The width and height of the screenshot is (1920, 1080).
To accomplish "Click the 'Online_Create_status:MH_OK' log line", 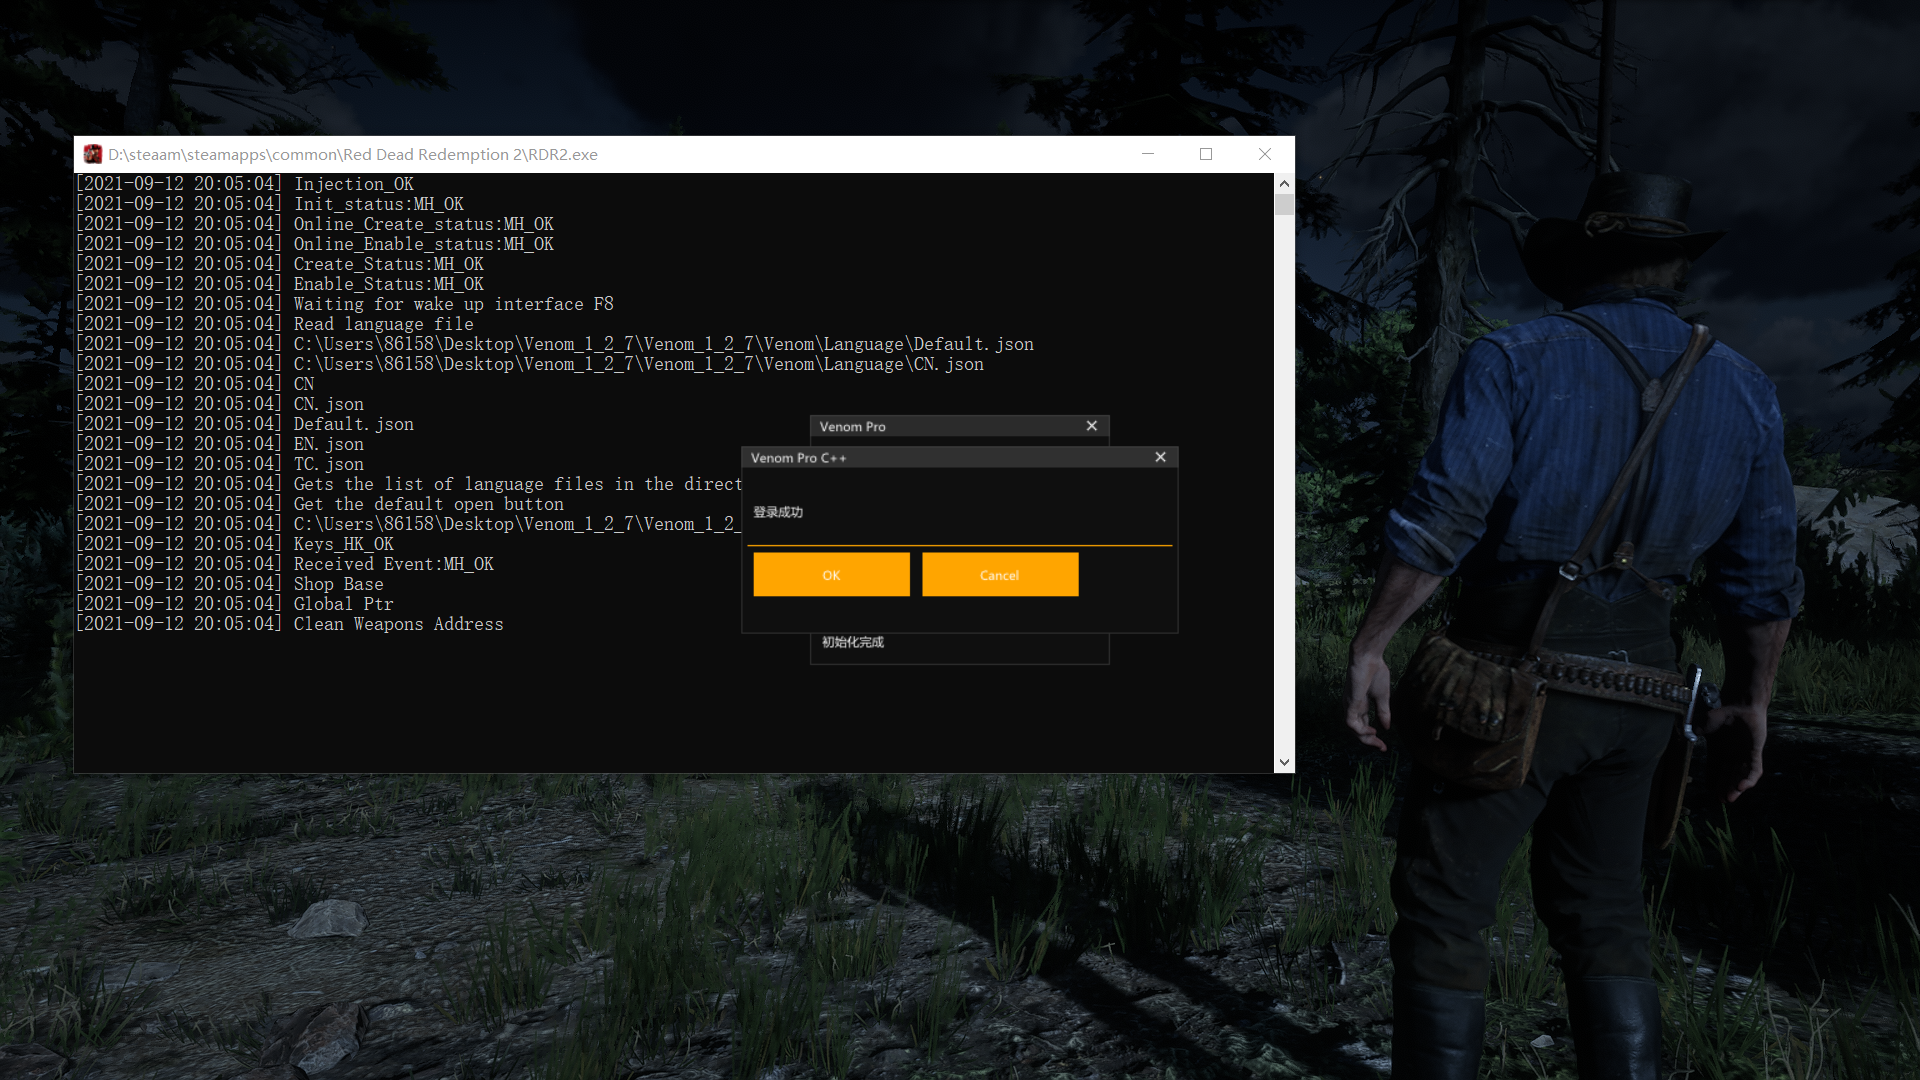I will click(315, 224).
